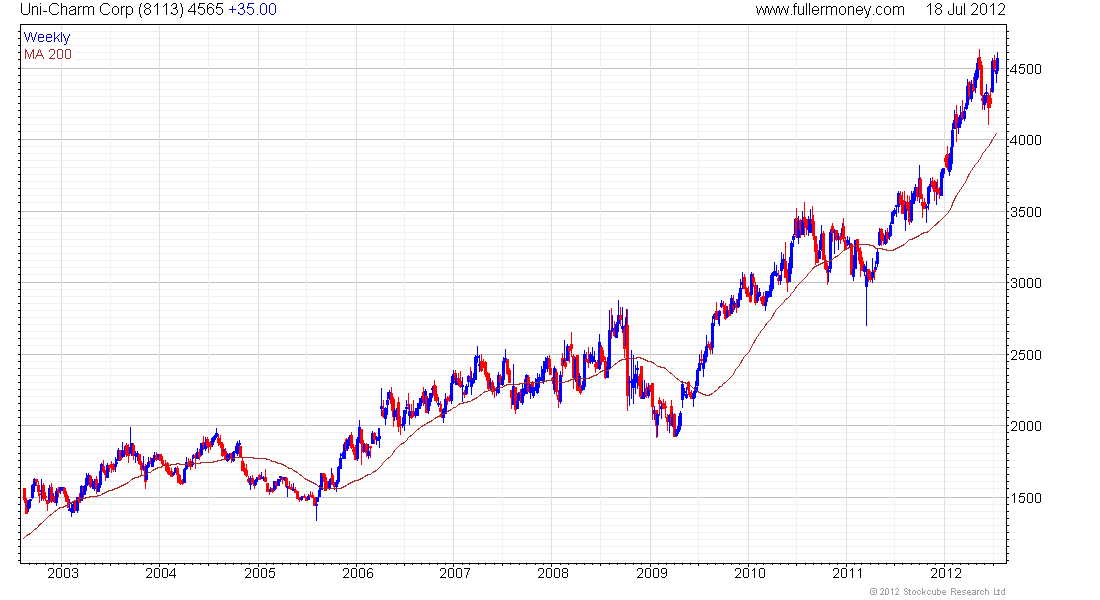Click the 2008 year axis label

pyautogui.click(x=553, y=573)
